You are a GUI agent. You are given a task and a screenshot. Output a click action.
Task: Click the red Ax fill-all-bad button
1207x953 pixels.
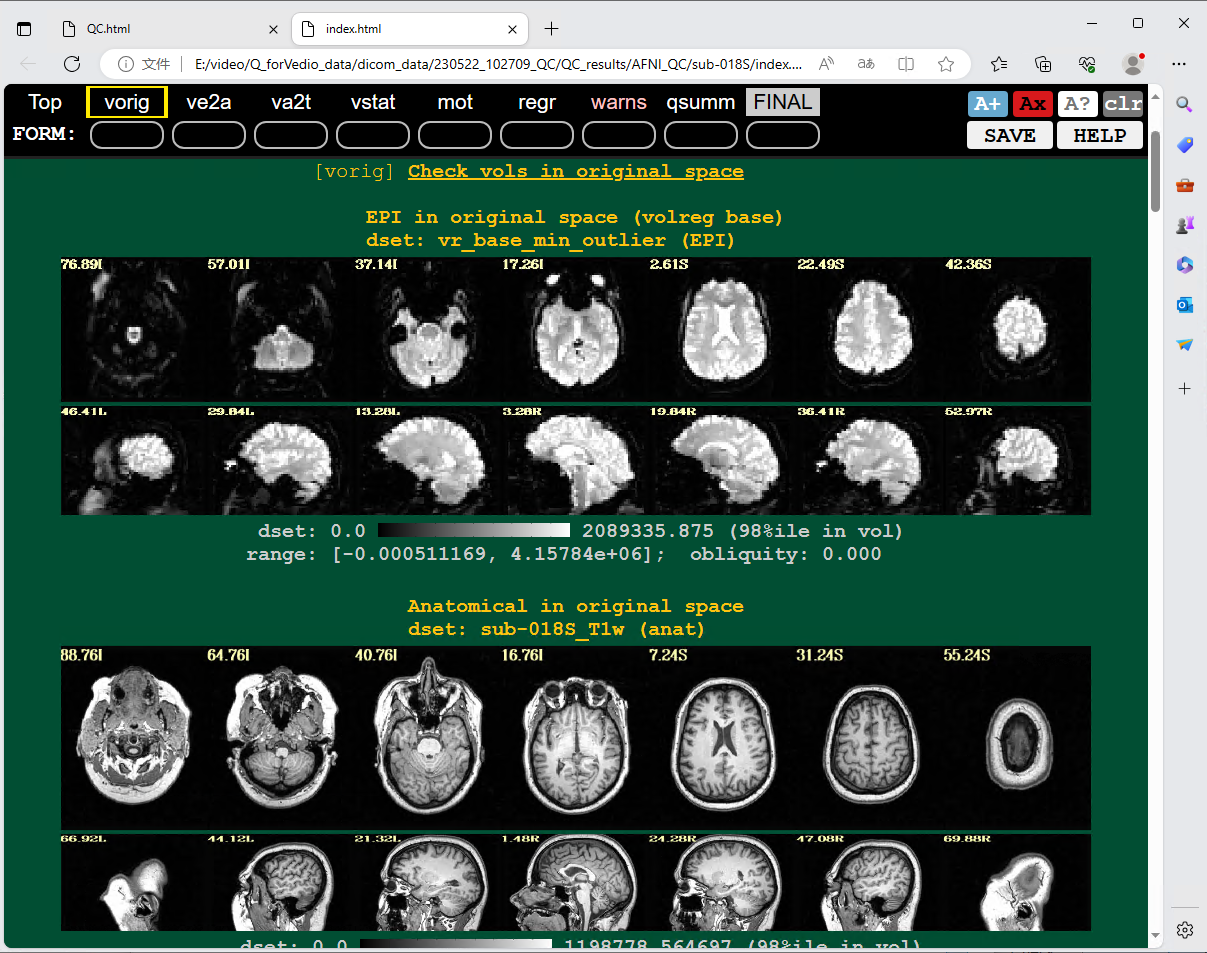pyautogui.click(x=1033, y=104)
